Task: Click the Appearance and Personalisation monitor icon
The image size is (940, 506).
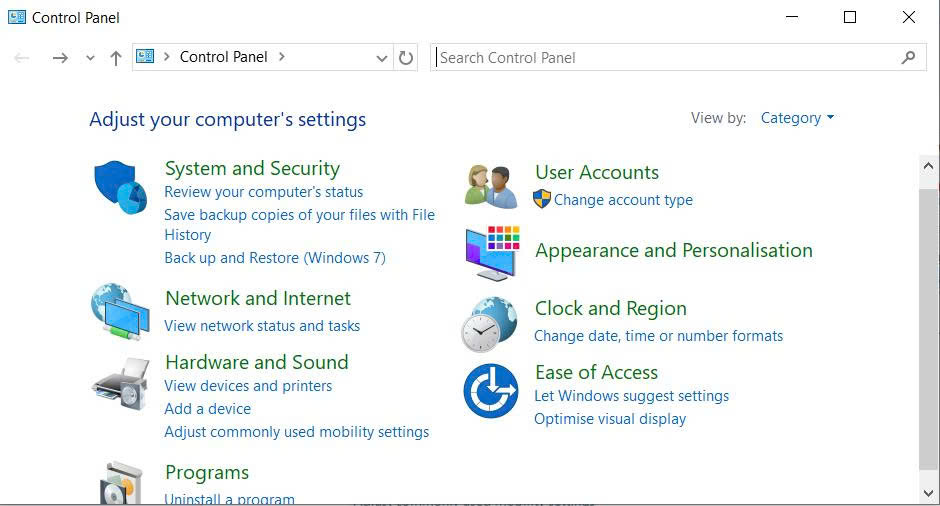Action: click(492, 253)
